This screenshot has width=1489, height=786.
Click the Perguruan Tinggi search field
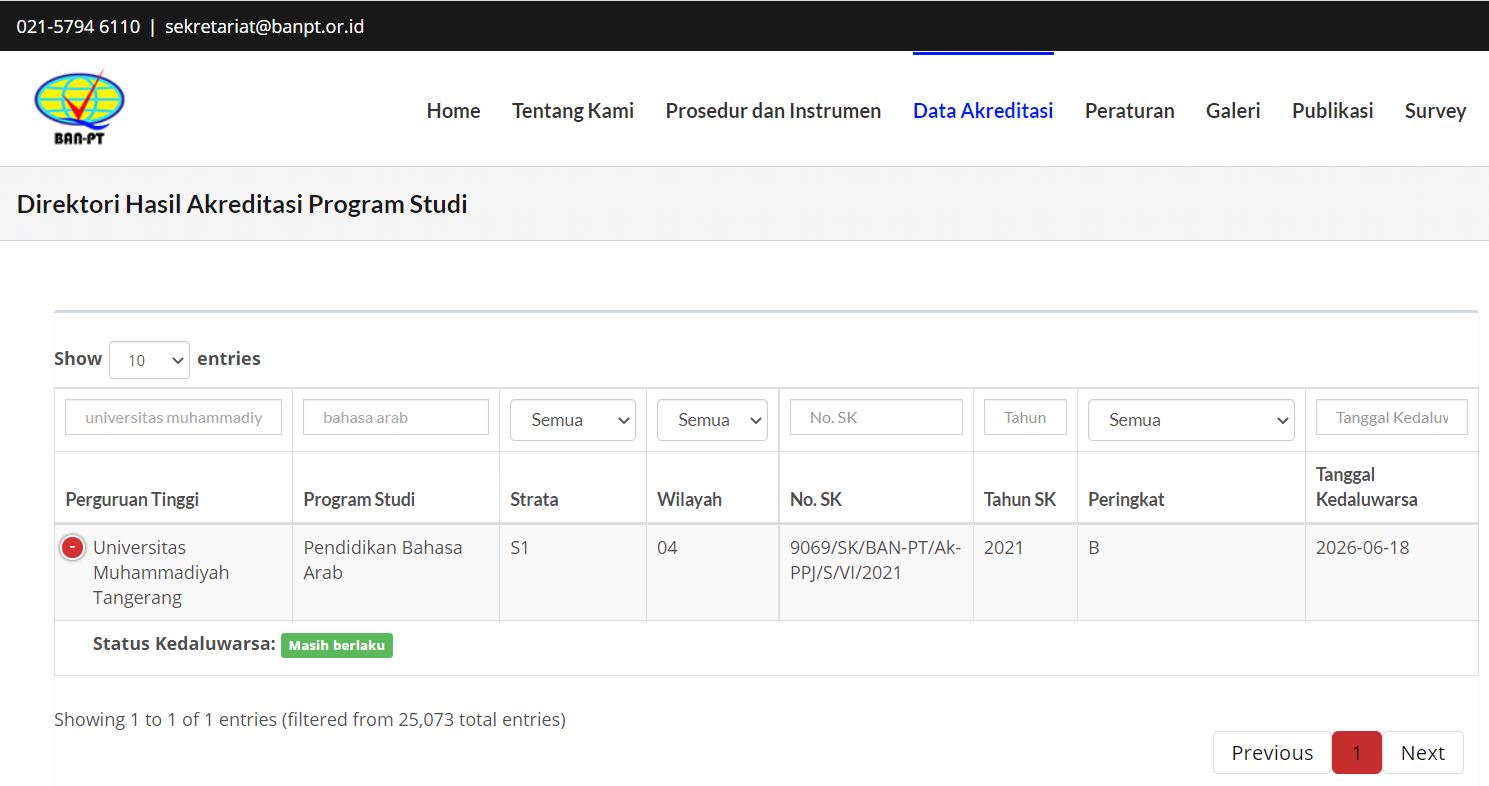pyautogui.click(x=173, y=418)
